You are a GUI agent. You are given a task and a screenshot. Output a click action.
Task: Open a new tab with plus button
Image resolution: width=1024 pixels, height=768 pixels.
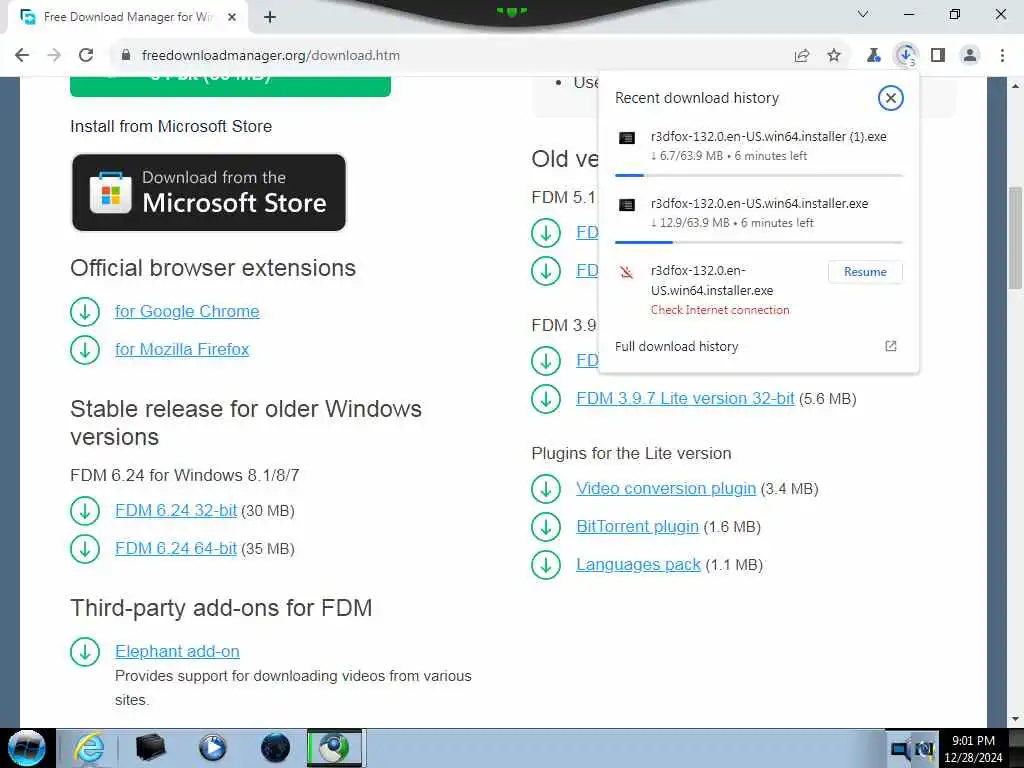(x=270, y=18)
